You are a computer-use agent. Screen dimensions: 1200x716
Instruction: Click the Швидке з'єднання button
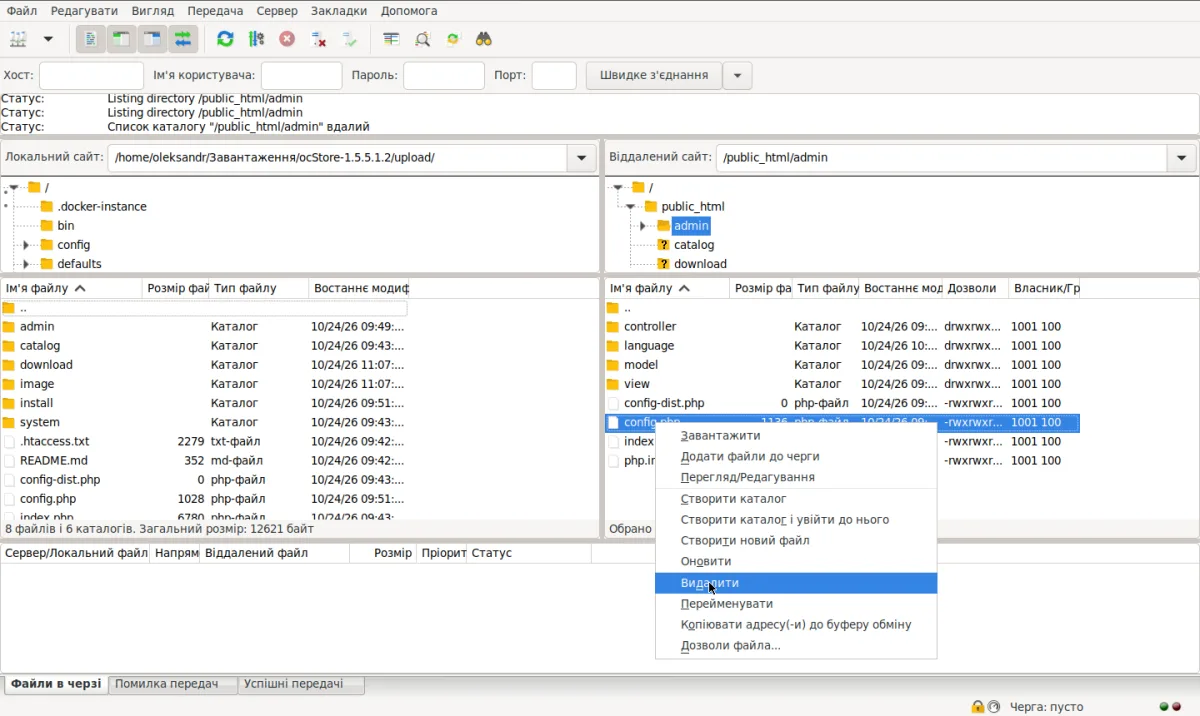[653, 75]
